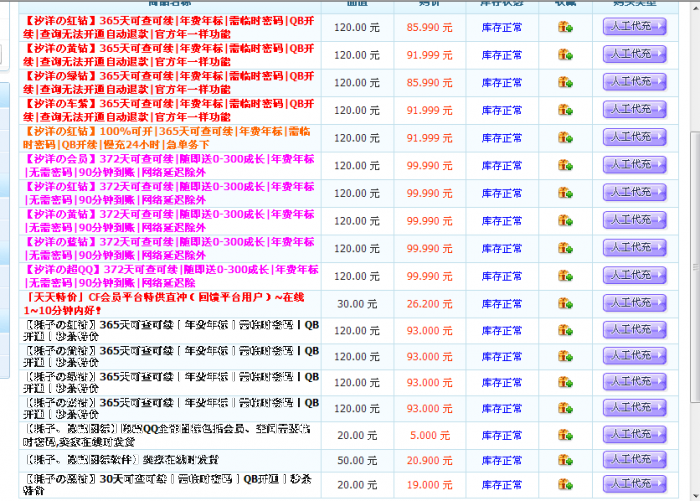Click favorite icon in the 19.000 元 row

tap(565, 485)
